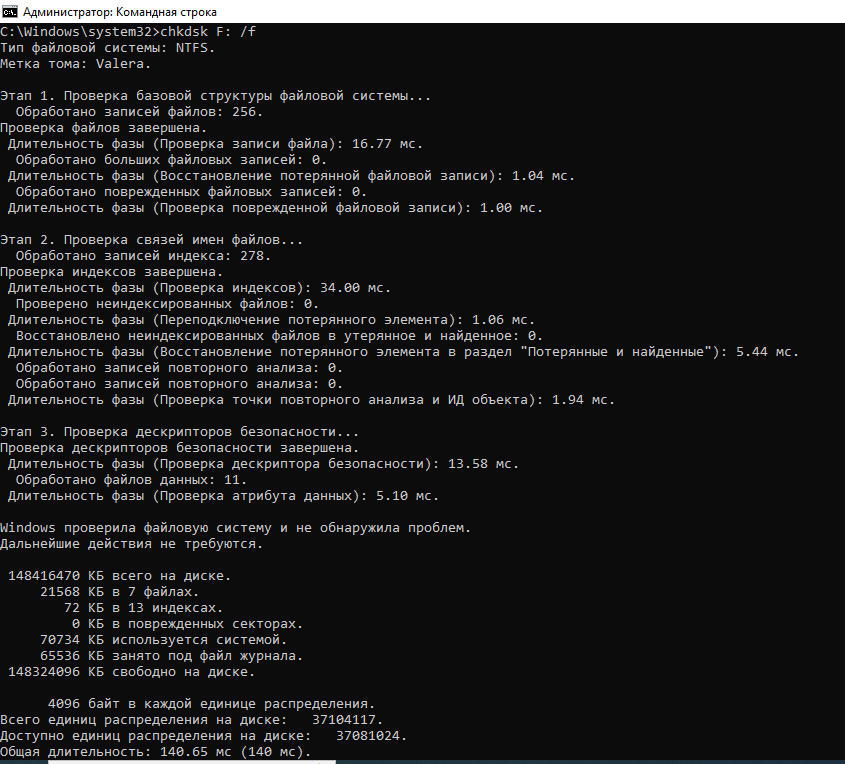
Task: Click '21568 КБ в 7 файлах.'
Action: (119, 592)
